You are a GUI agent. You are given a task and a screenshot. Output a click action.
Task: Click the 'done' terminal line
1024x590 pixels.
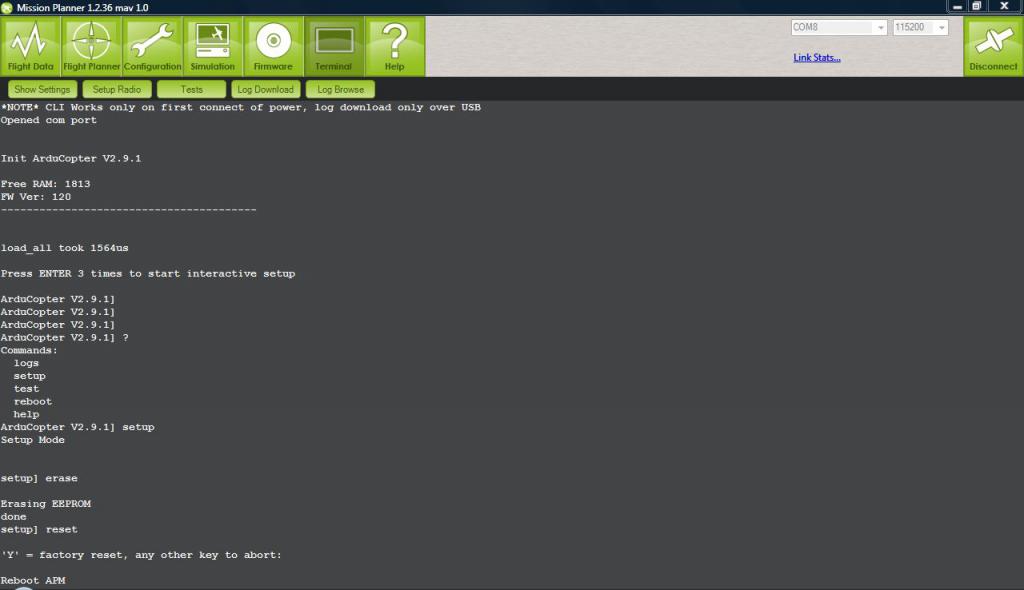[14, 517]
